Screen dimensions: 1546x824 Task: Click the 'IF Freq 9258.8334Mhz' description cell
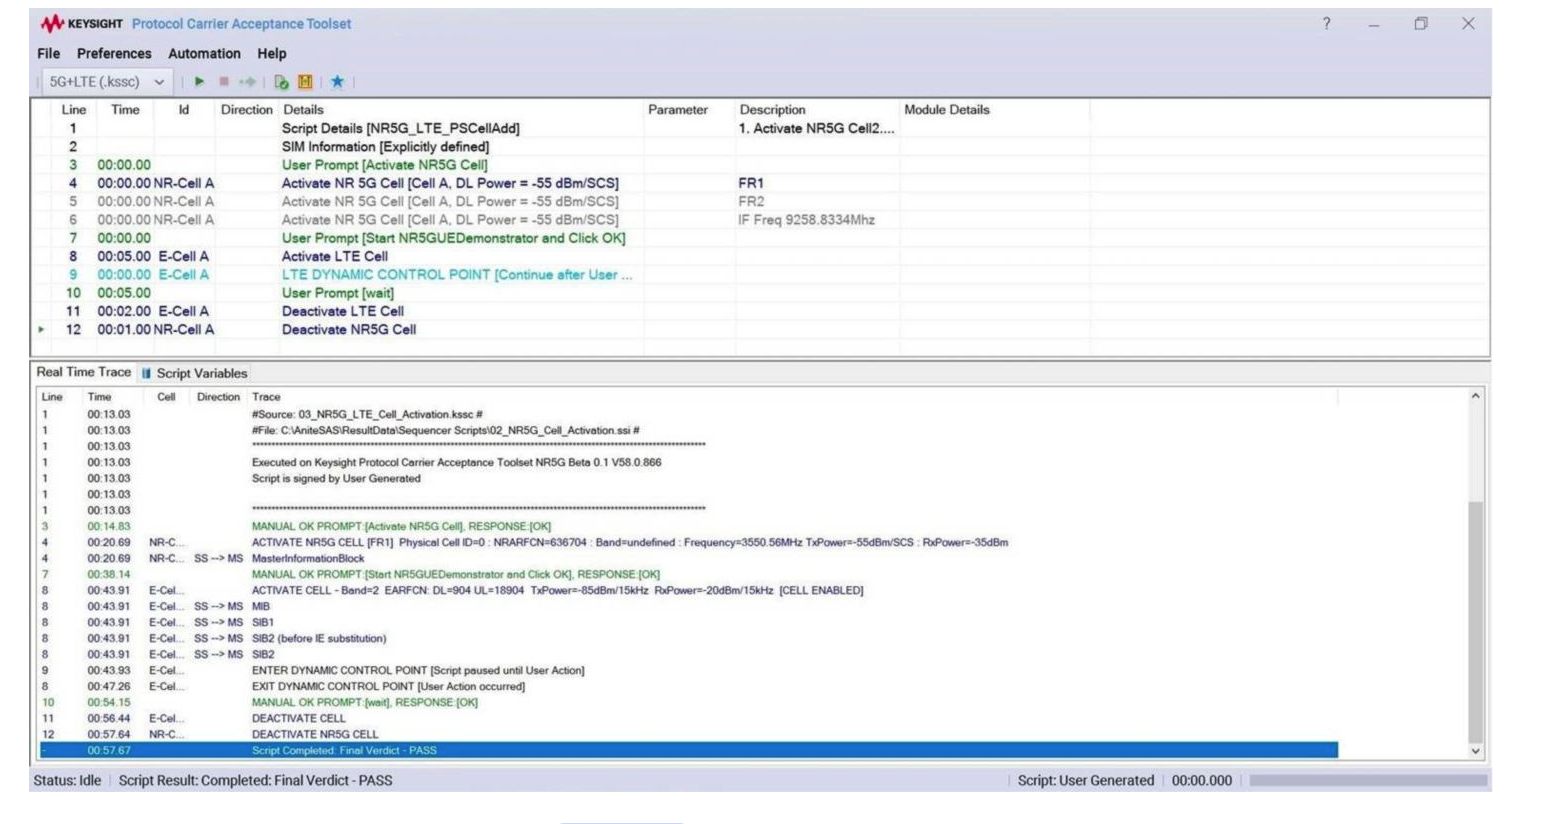(806, 220)
